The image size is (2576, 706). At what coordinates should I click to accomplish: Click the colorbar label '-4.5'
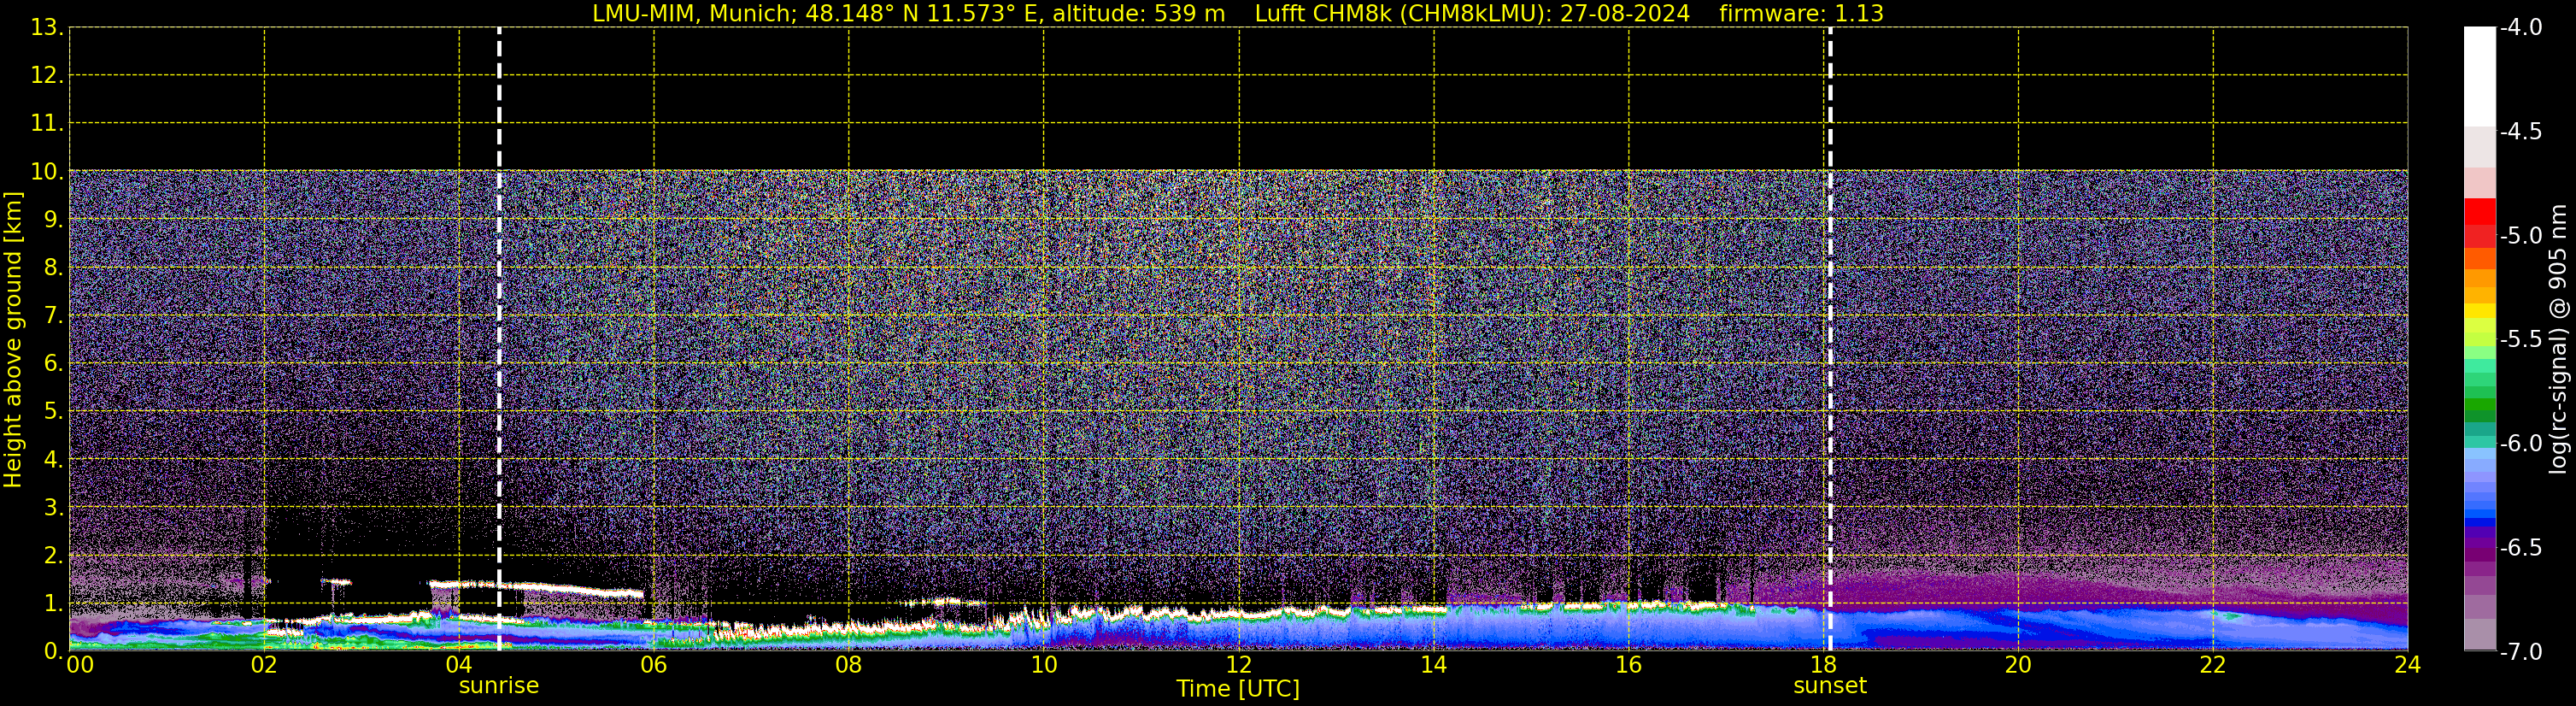point(2520,132)
